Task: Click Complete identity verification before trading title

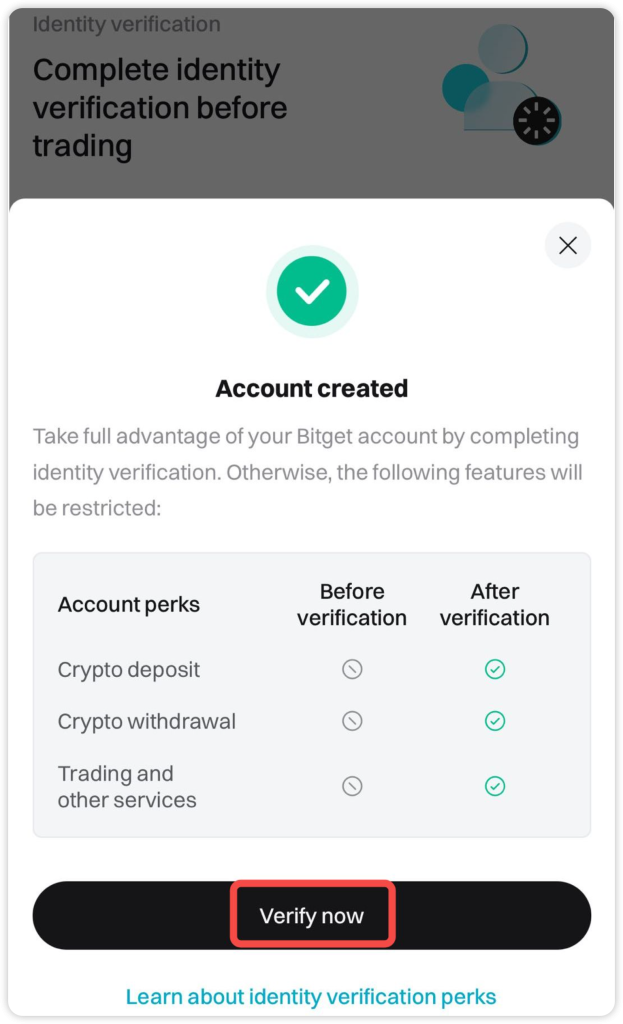Action: coord(160,108)
